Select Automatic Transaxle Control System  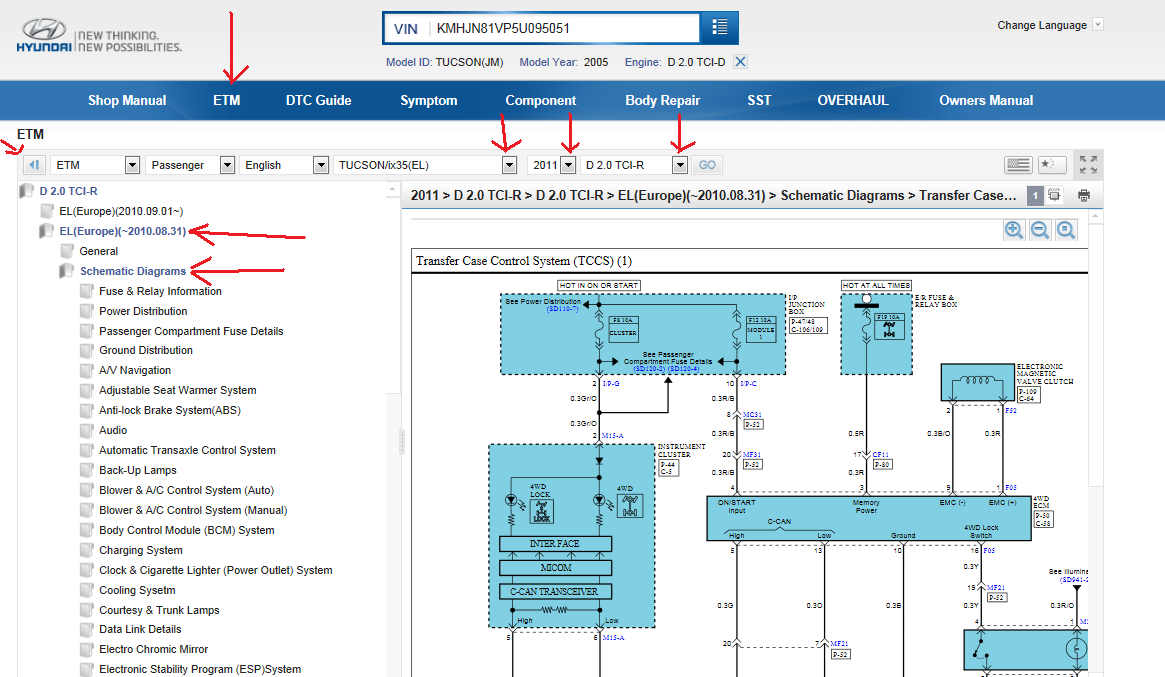point(187,450)
